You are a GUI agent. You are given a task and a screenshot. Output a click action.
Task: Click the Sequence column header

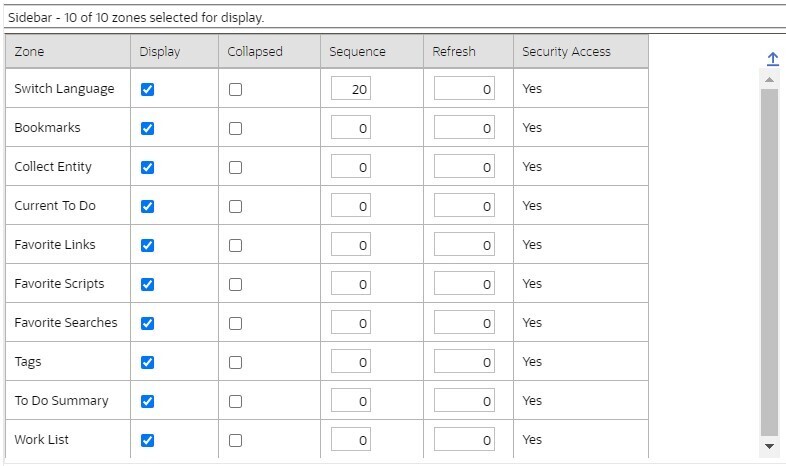tap(357, 51)
